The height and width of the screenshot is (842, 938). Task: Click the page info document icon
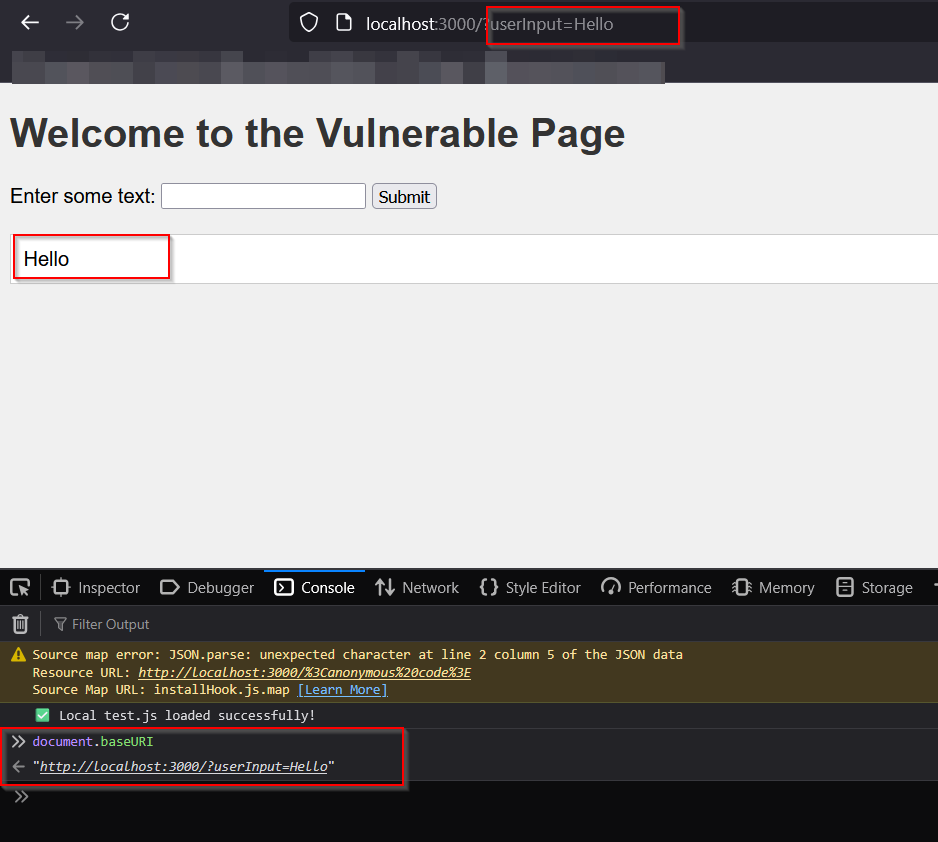coord(343,23)
